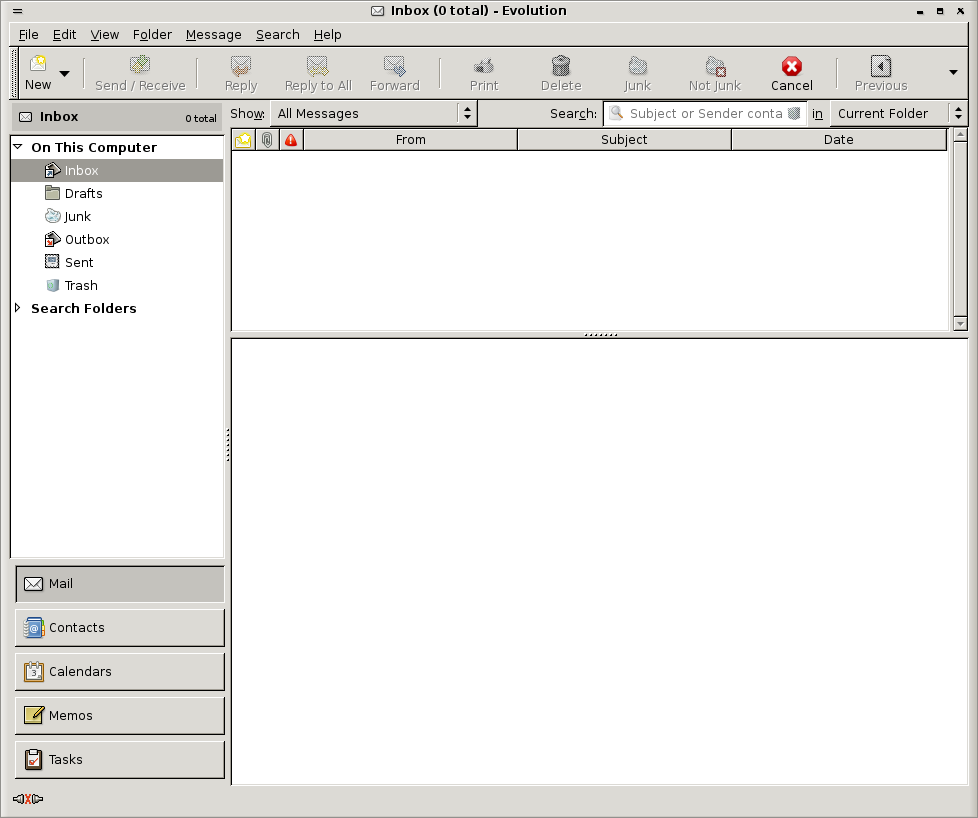The width and height of the screenshot is (978, 818).
Task: Click the message list vertical scrollbar
Action: (x=960, y=230)
